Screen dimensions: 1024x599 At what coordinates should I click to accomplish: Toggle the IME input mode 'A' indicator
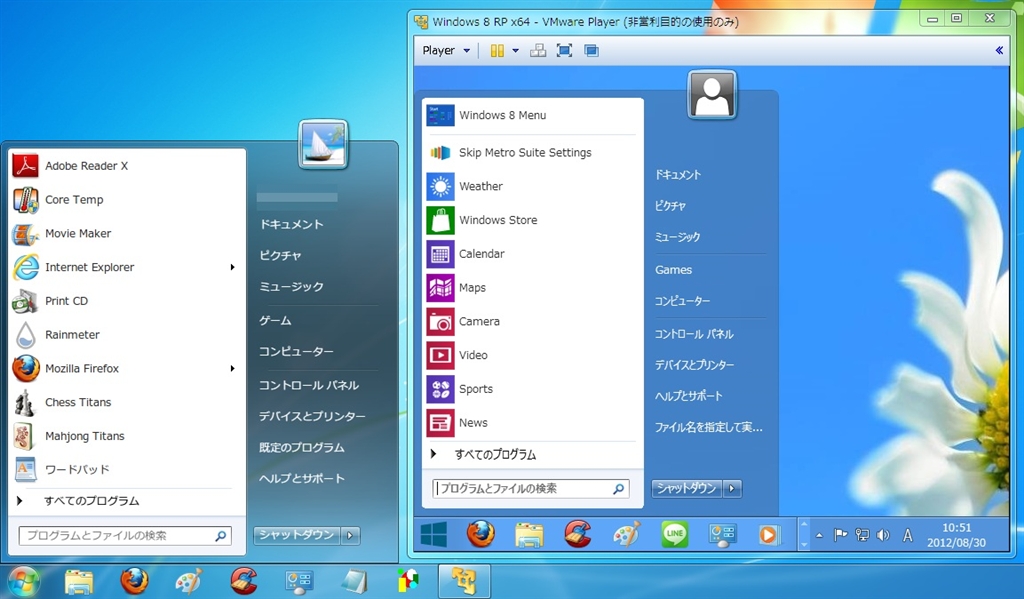908,535
